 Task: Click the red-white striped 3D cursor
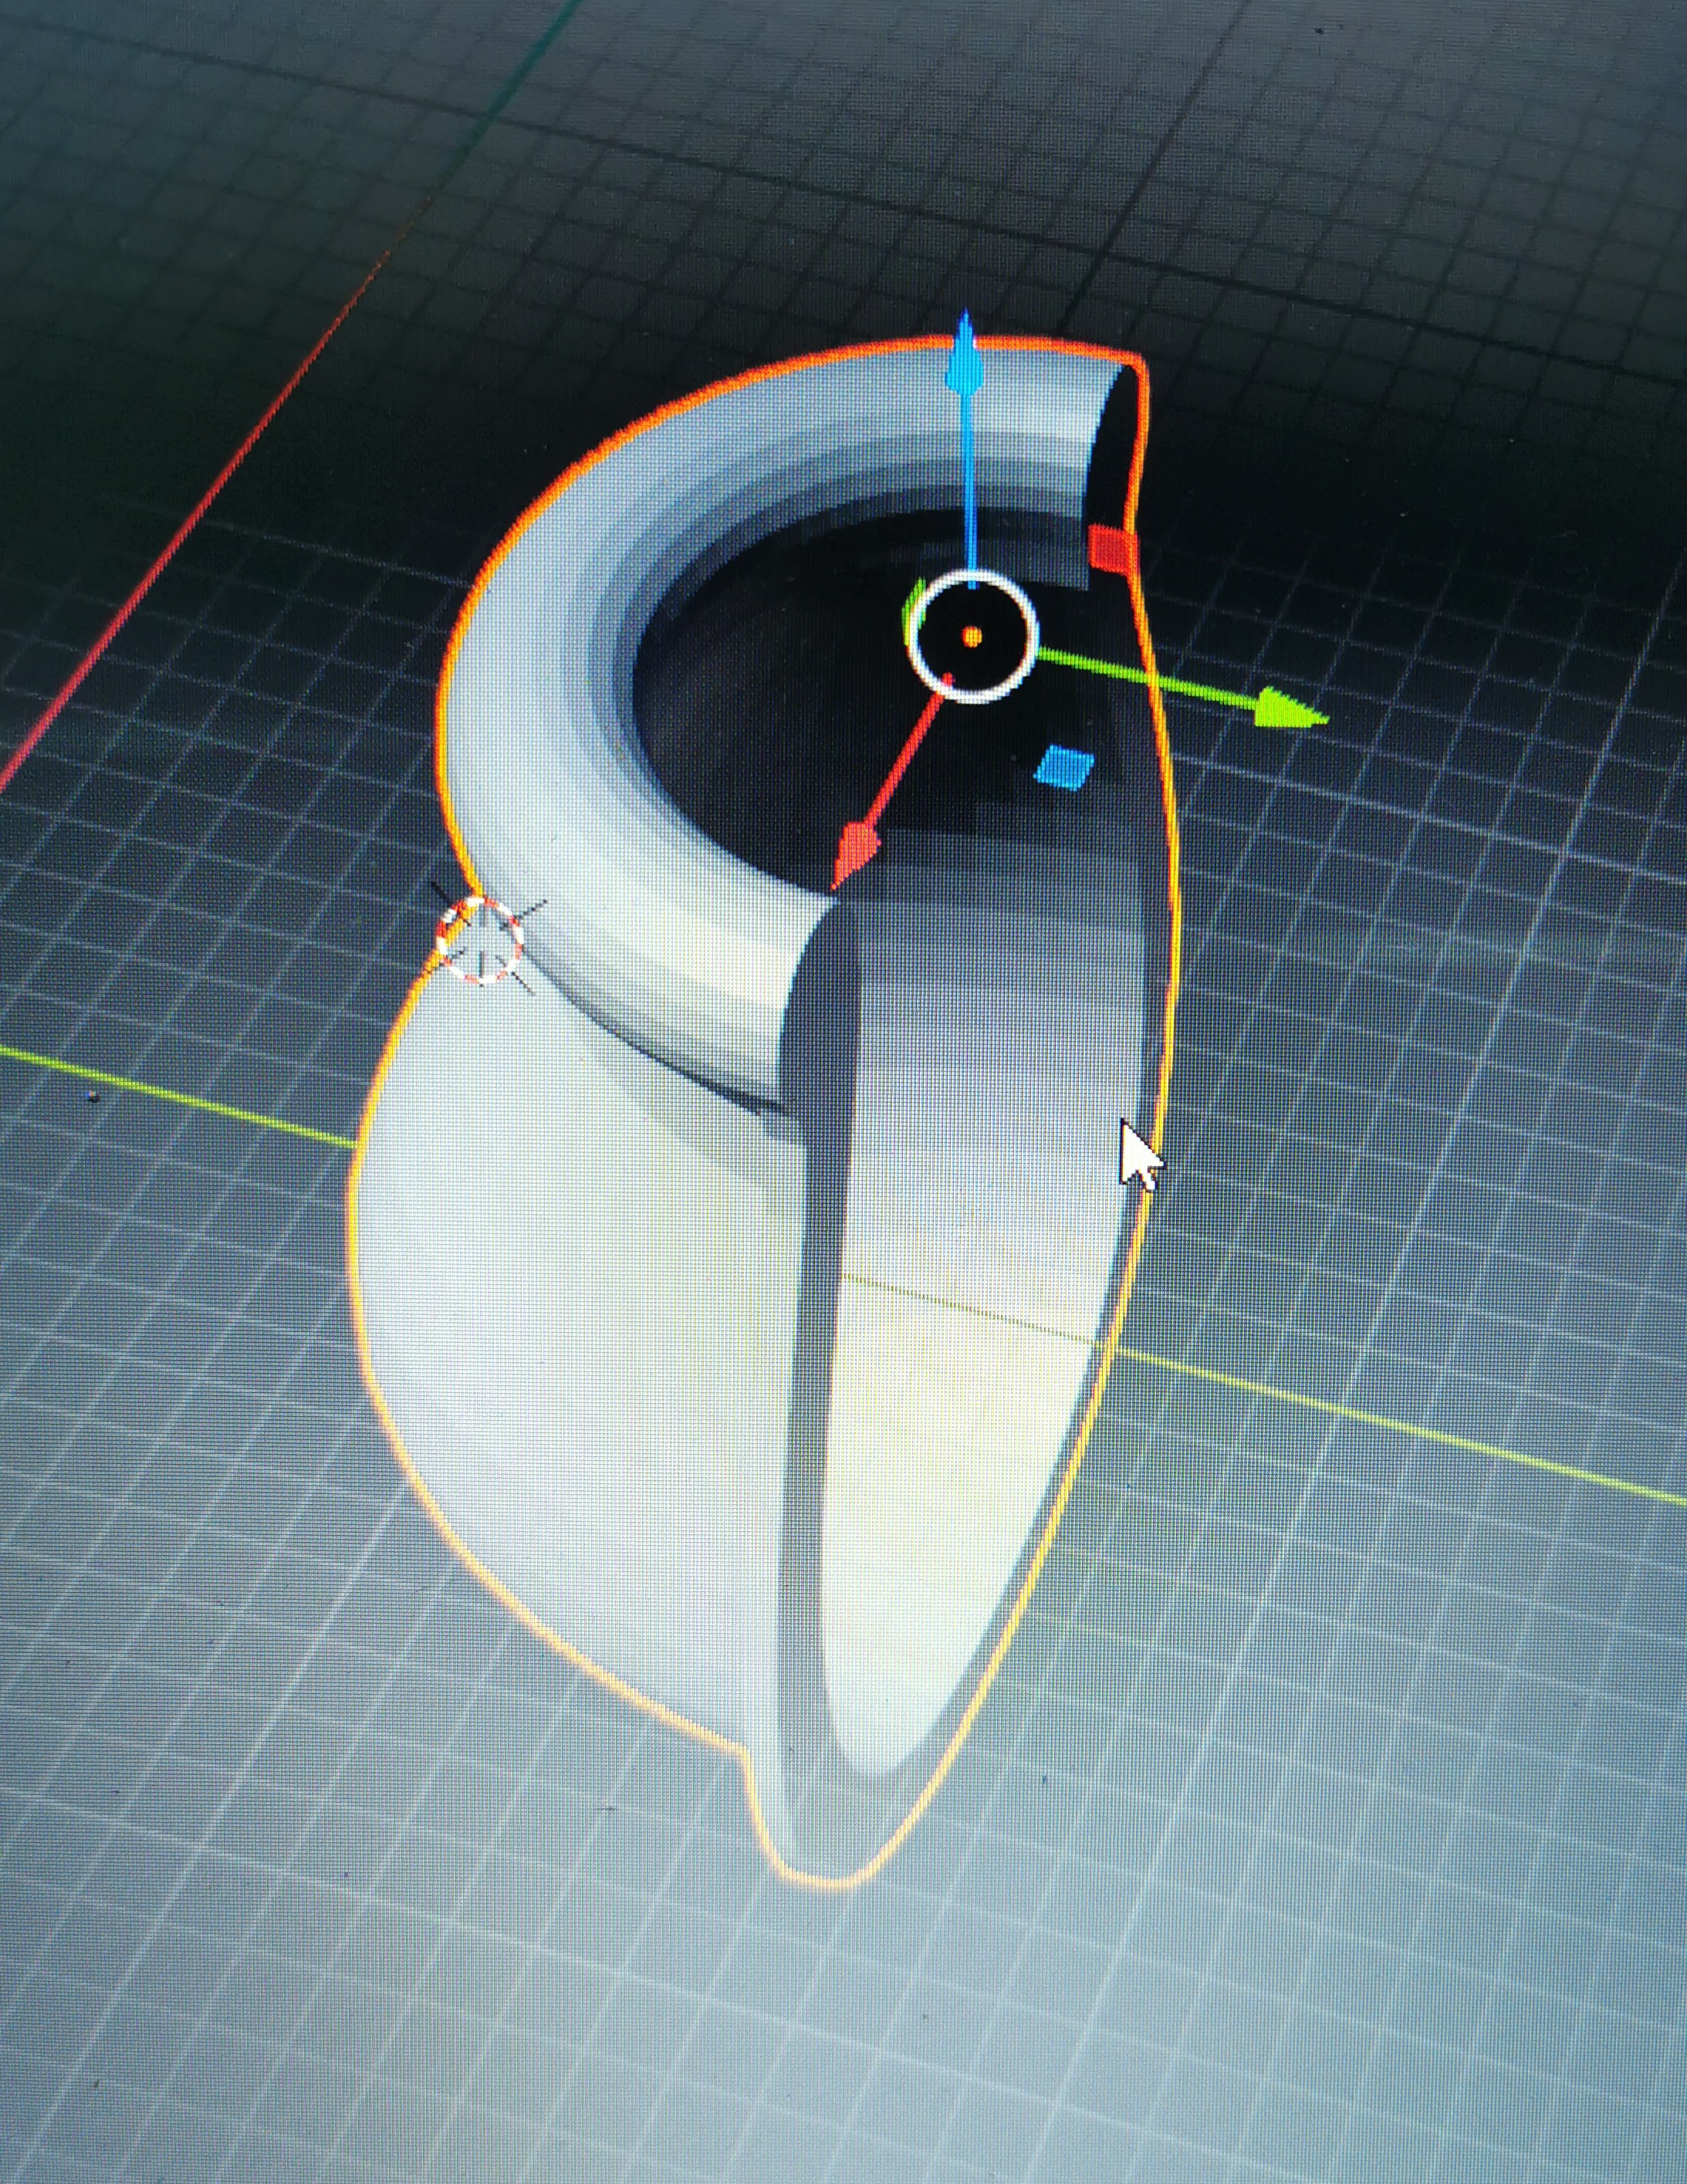click(481, 940)
